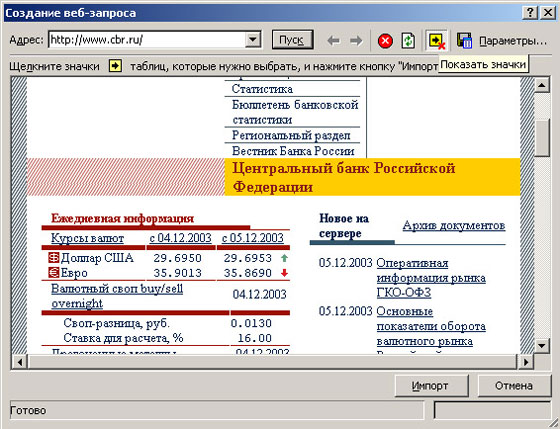The width and height of the screenshot is (560, 429).
Task: Toggle the Show/Hide icons toolbar button
Action: [x=437, y=41]
